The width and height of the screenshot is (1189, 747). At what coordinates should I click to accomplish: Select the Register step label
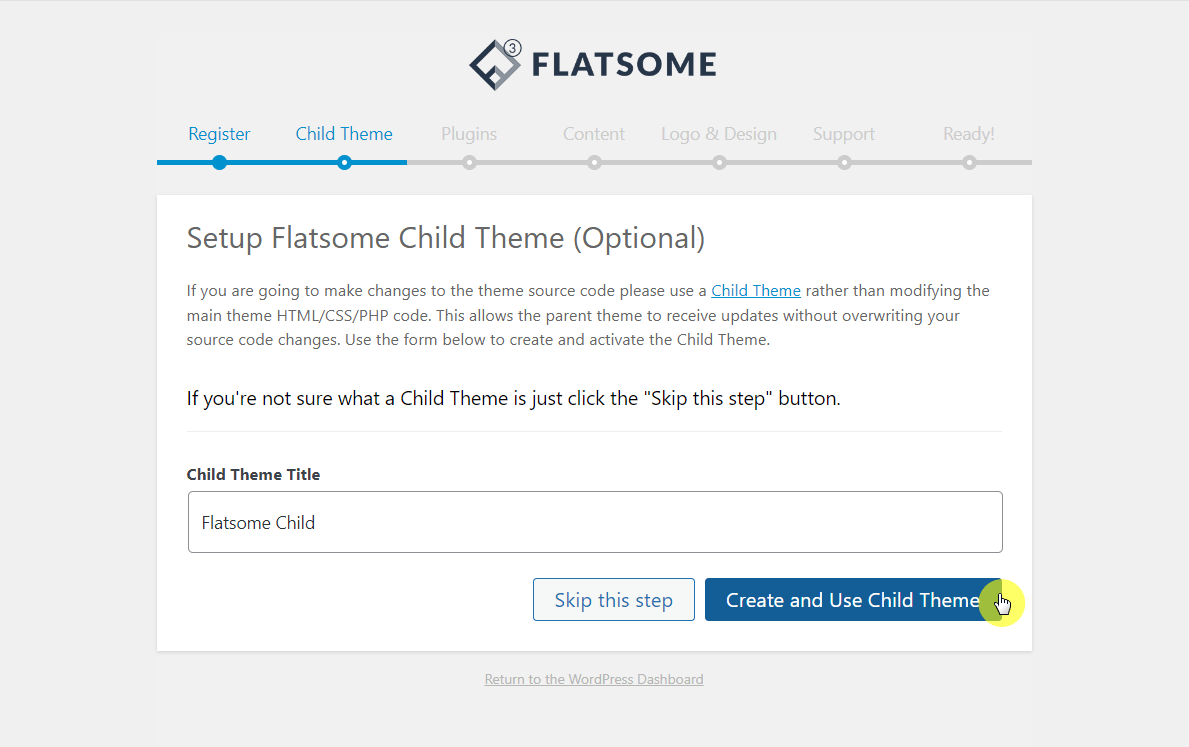pos(219,134)
